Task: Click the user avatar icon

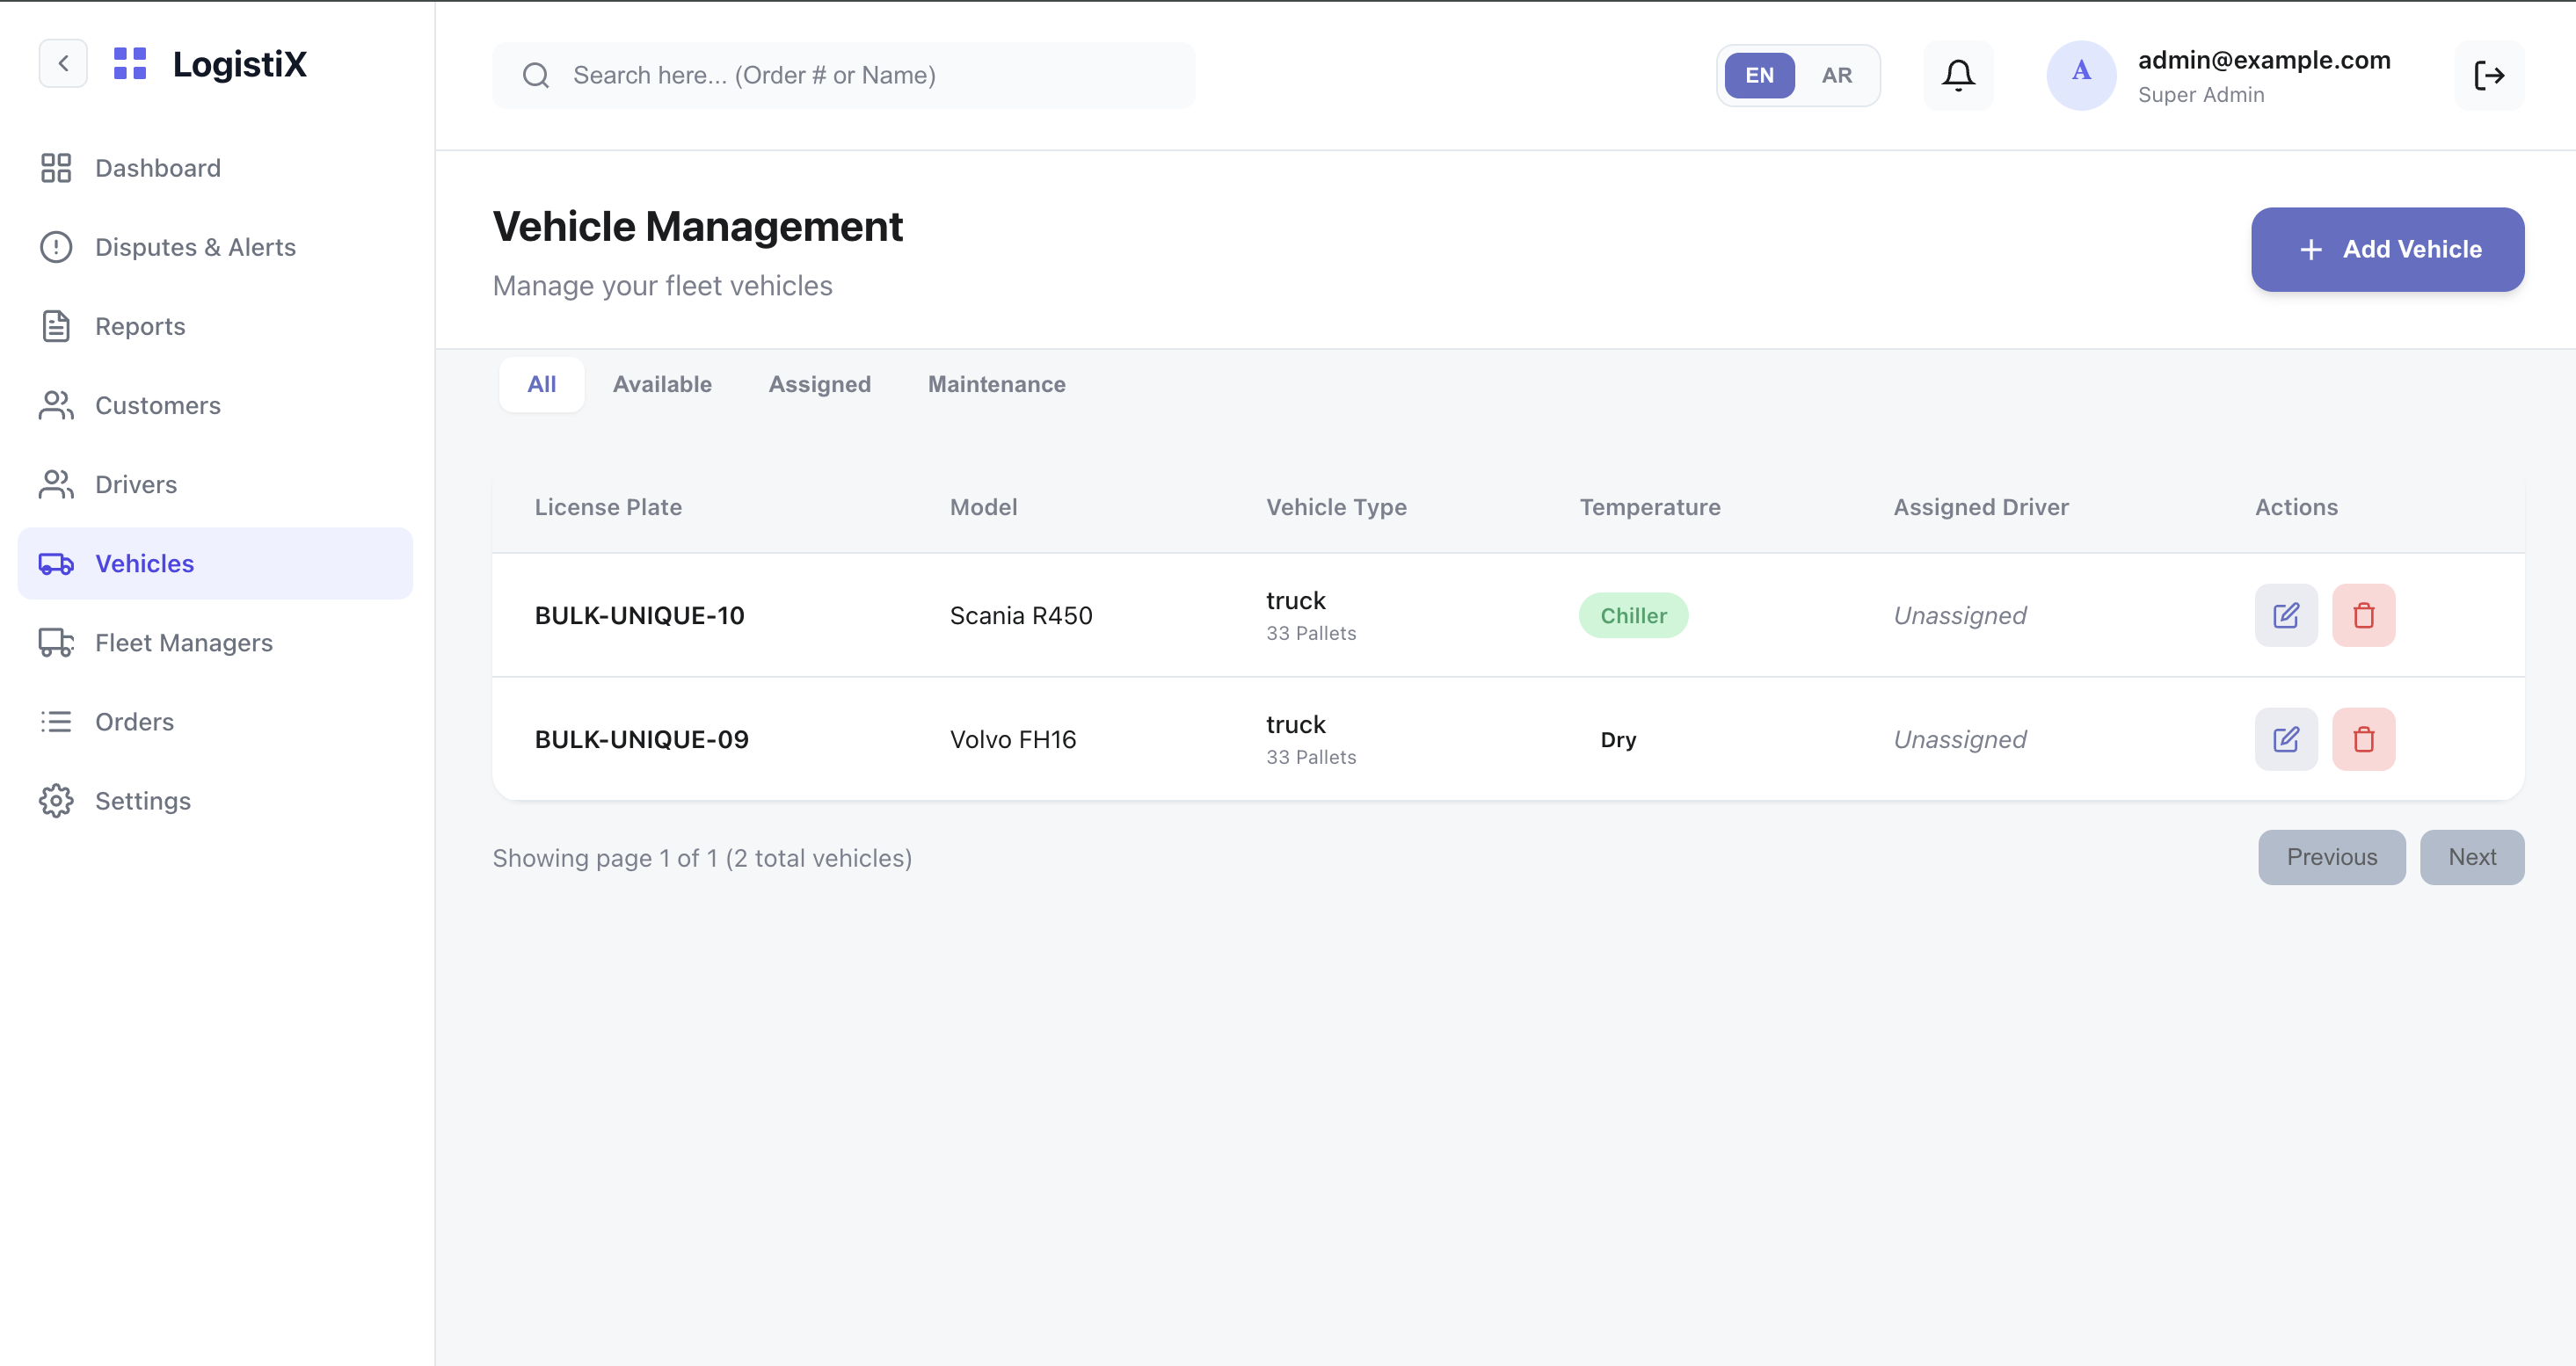Action: coord(2081,75)
